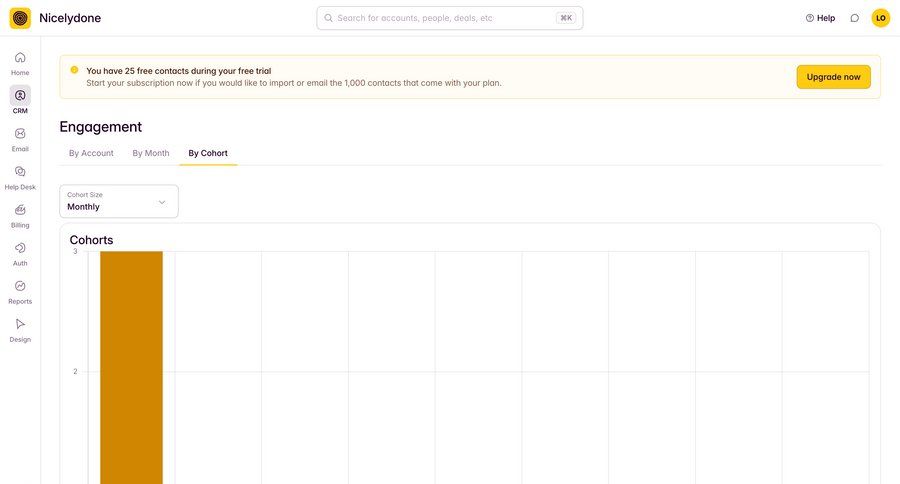Go to Billing in the sidebar
Screen dimensions: 900x484
click(20, 210)
